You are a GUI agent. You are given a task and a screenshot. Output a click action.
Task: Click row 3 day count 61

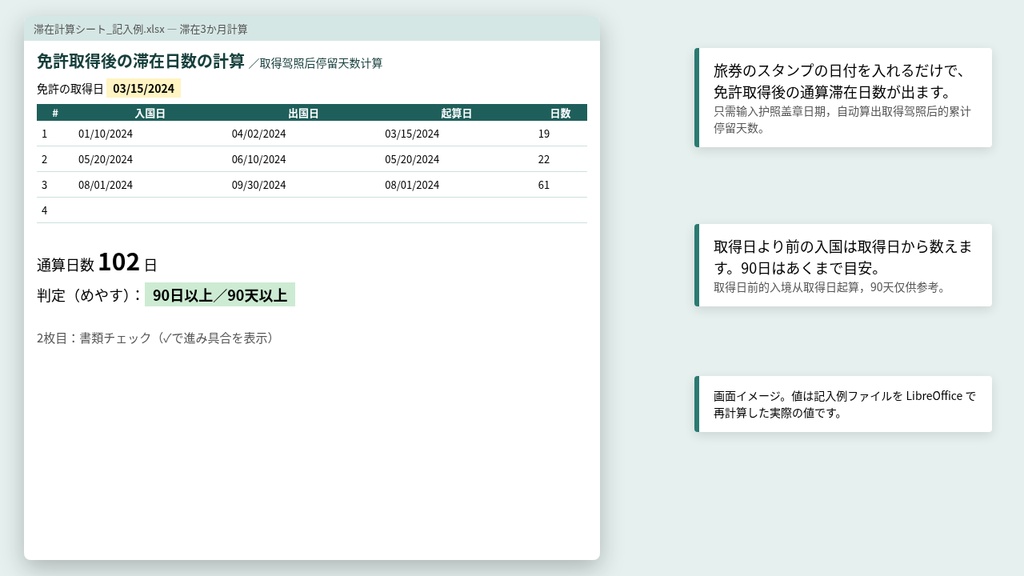[543, 185]
